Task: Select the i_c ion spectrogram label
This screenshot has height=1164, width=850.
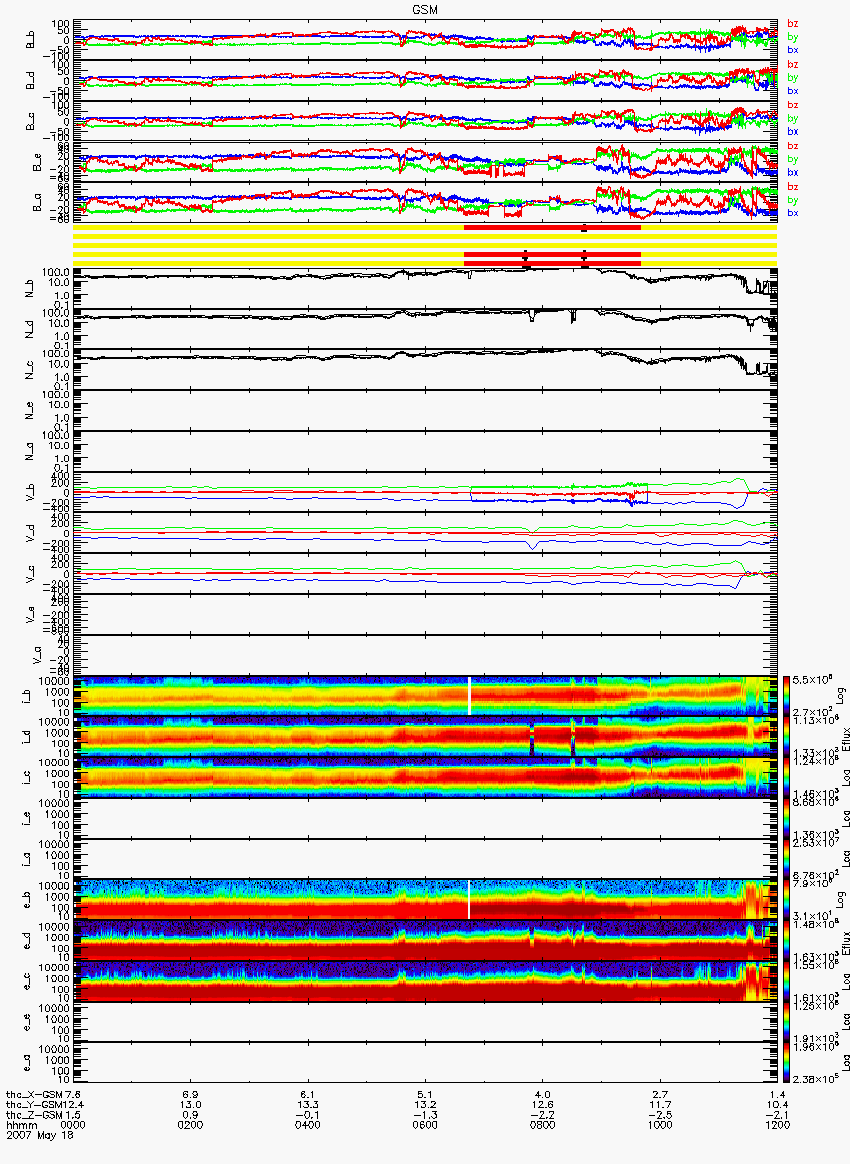Action: (26, 776)
